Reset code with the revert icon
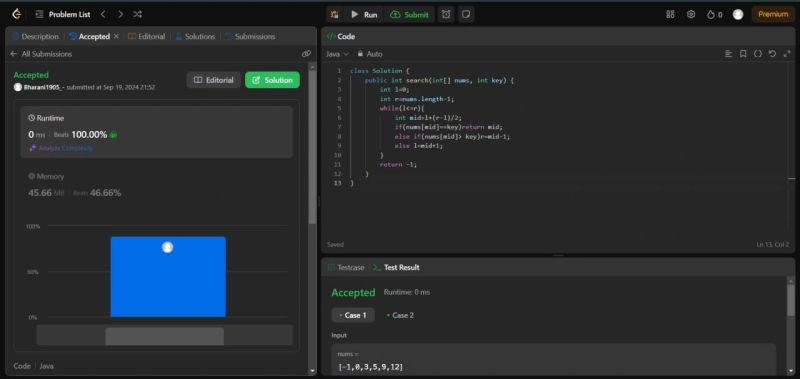 (772, 54)
